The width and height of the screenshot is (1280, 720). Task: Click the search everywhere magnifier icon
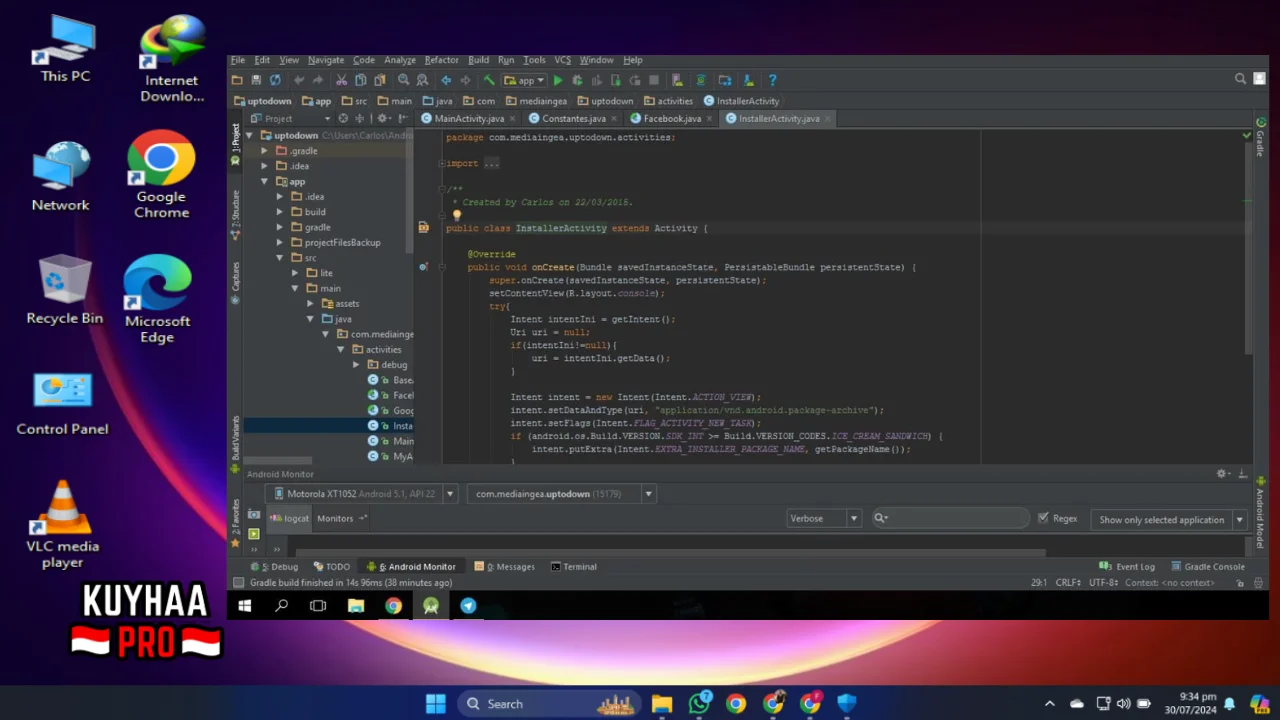pyautogui.click(x=1240, y=79)
